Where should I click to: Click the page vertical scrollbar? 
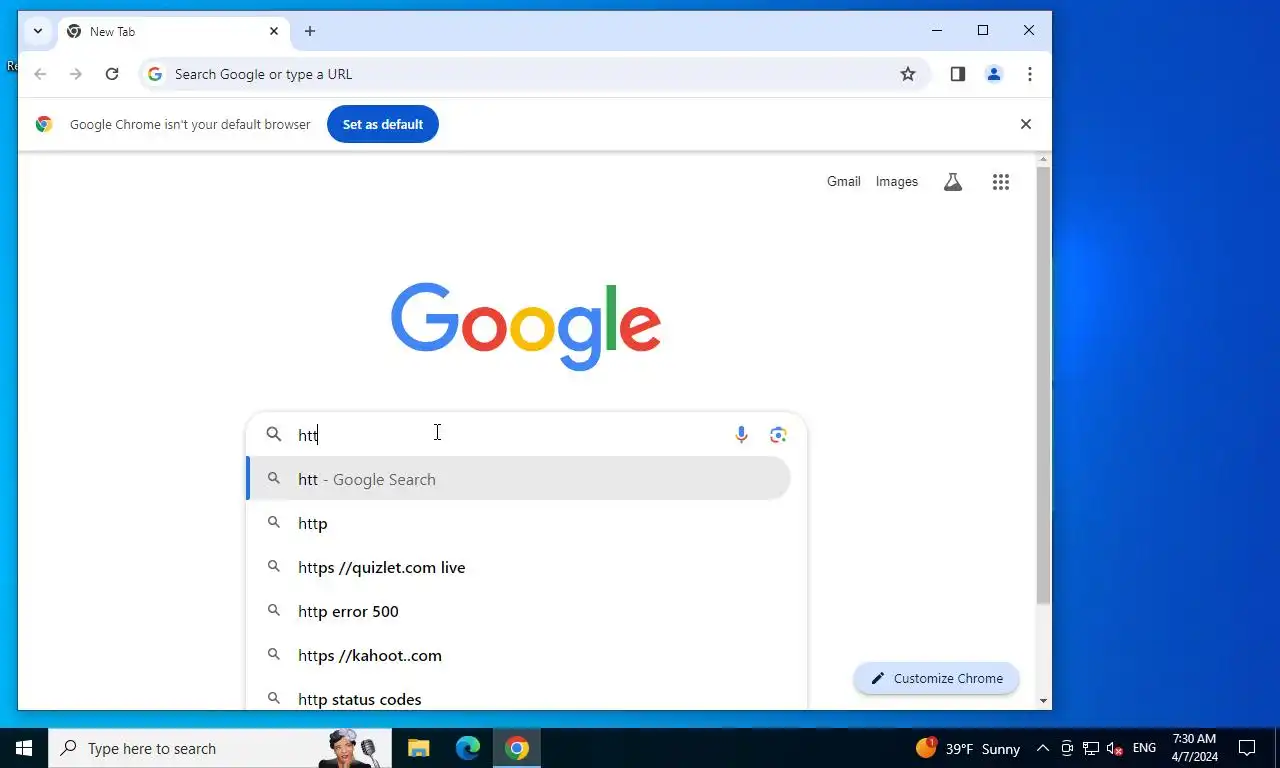click(x=1044, y=385)
